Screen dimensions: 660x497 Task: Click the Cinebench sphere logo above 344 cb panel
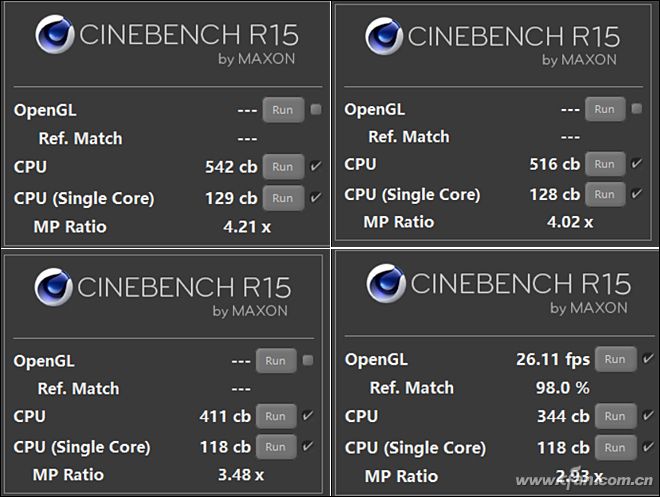tap(386, 284)
